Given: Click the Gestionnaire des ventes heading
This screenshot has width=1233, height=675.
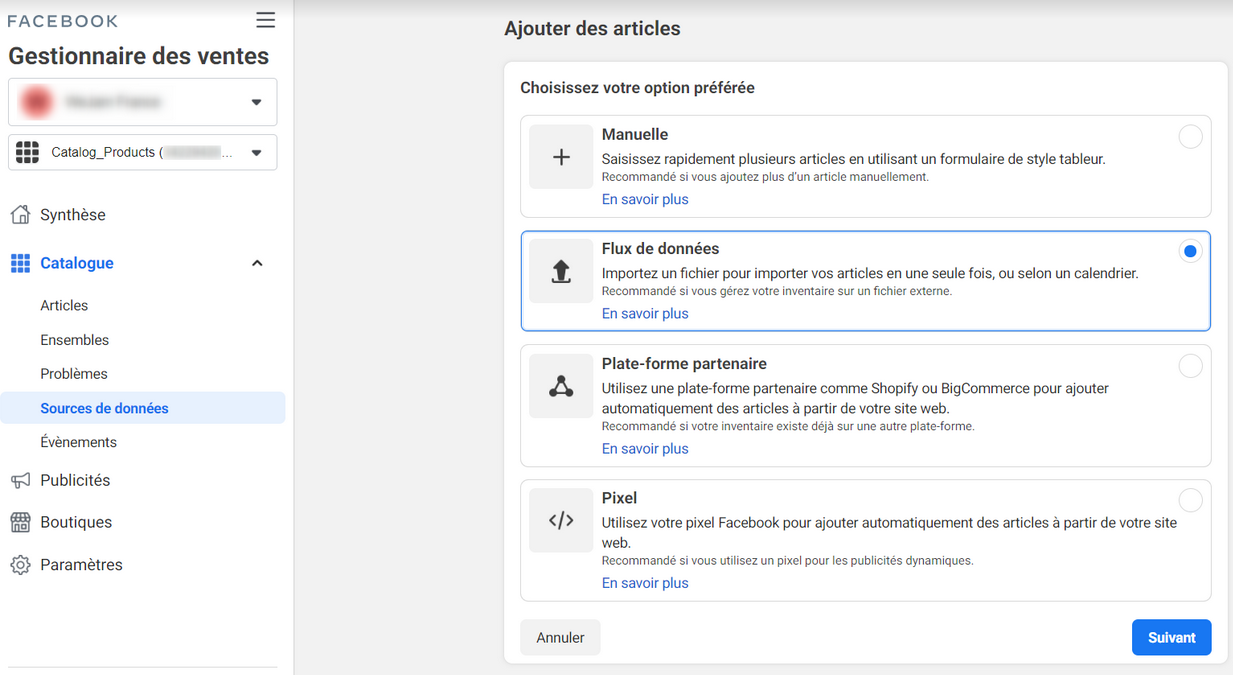Looking at the screenshot, I should pyautogui.click(x=139, y=56).
